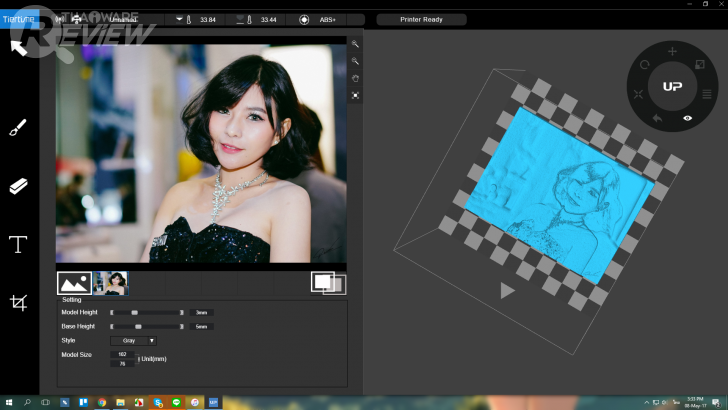Click the wifi signal icon in top bar
Screen dimensions: 728x410
(59, 20)
